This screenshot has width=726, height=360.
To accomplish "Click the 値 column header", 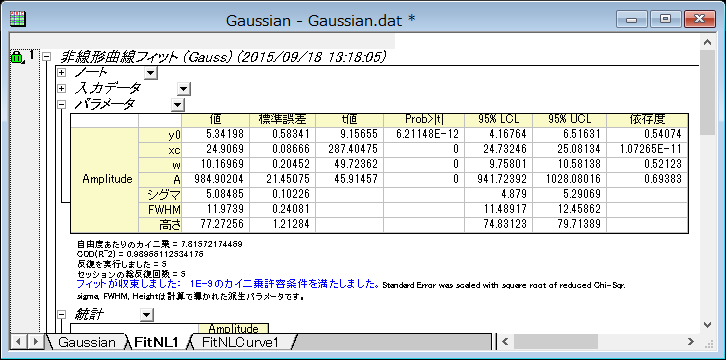I will (x=215, y=119).
